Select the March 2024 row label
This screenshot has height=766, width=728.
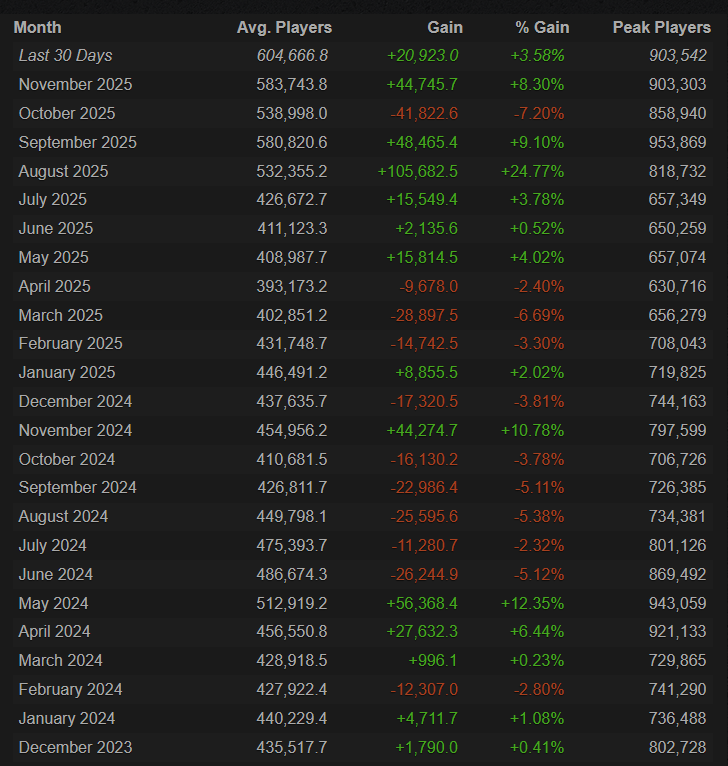pos(61,660)
